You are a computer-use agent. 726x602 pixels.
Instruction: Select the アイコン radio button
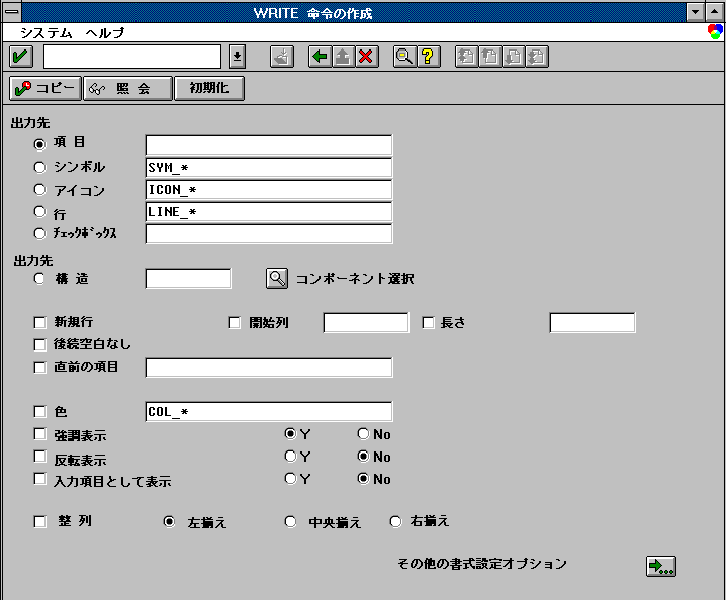[40, 189]
